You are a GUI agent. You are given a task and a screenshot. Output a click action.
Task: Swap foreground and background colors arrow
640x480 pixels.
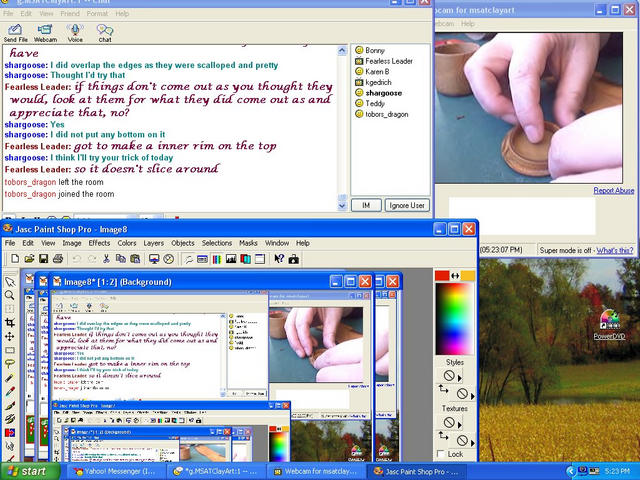(455, 276)
